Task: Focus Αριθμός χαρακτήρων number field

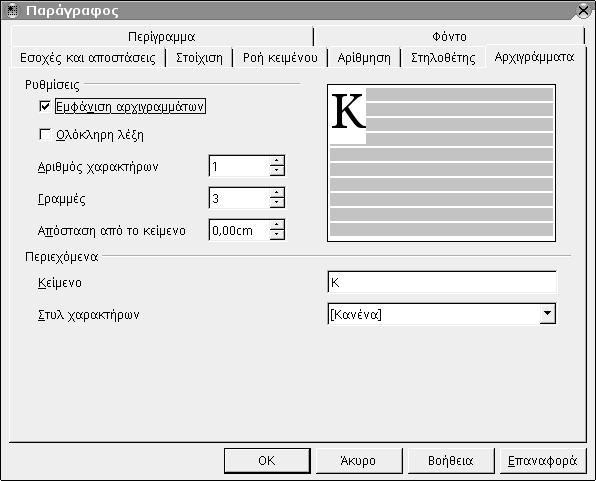Action: (240, 166)
